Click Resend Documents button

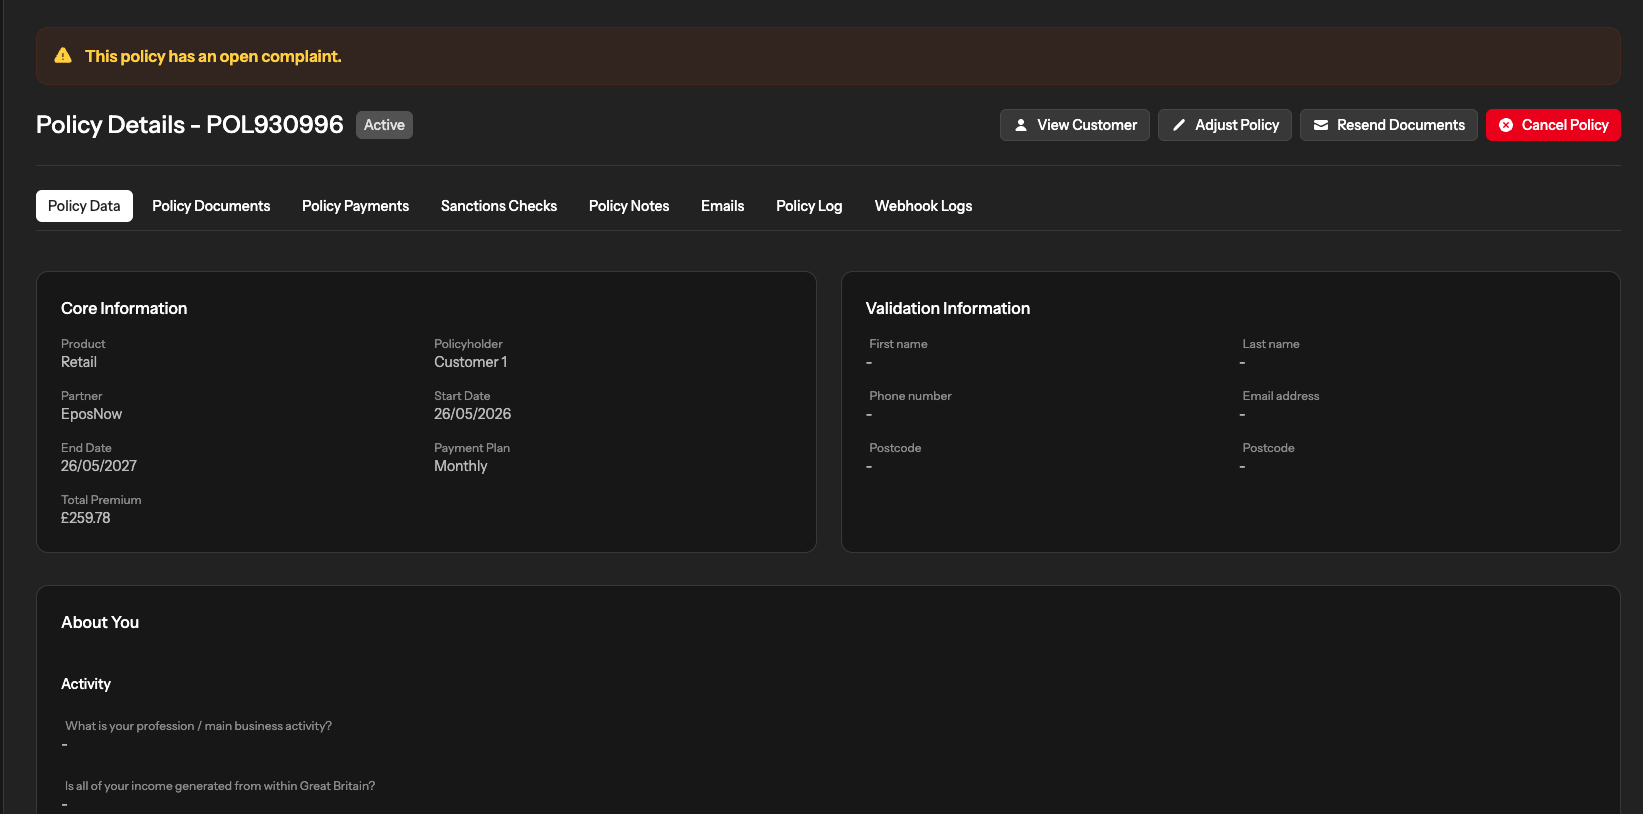click(1389, 125)
